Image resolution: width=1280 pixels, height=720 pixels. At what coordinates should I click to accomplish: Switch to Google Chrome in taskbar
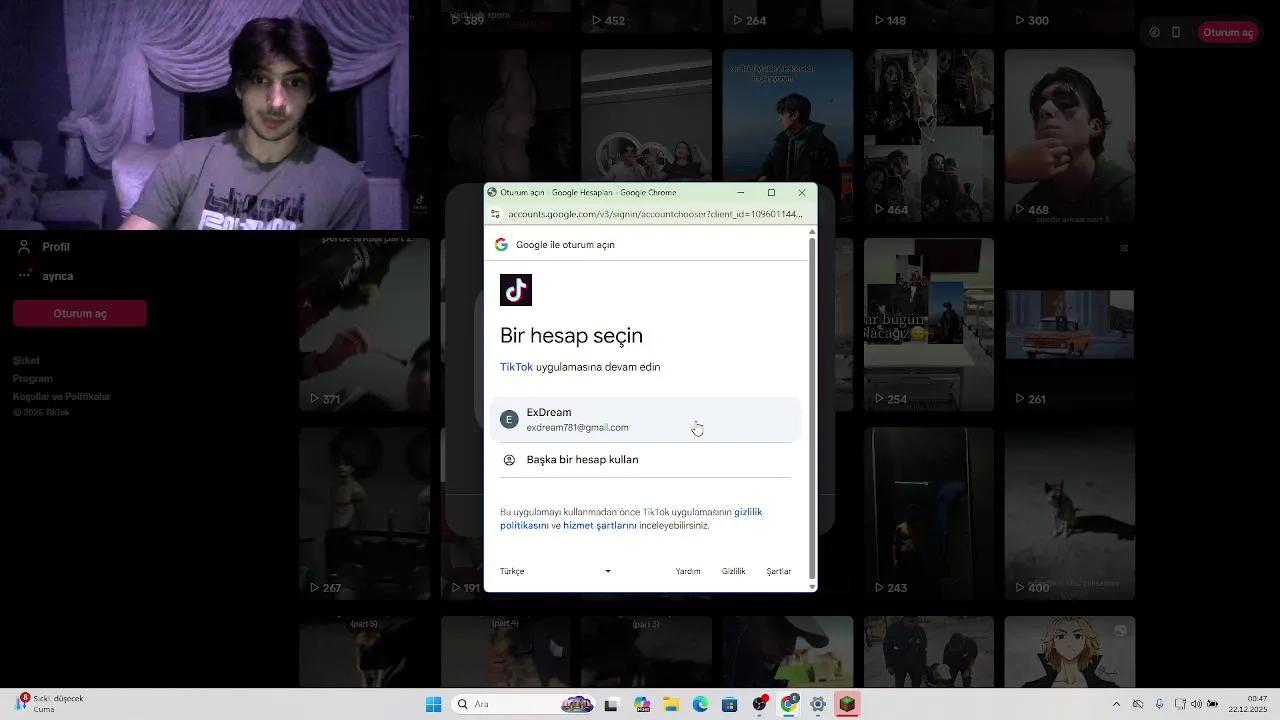click(789, 704)
